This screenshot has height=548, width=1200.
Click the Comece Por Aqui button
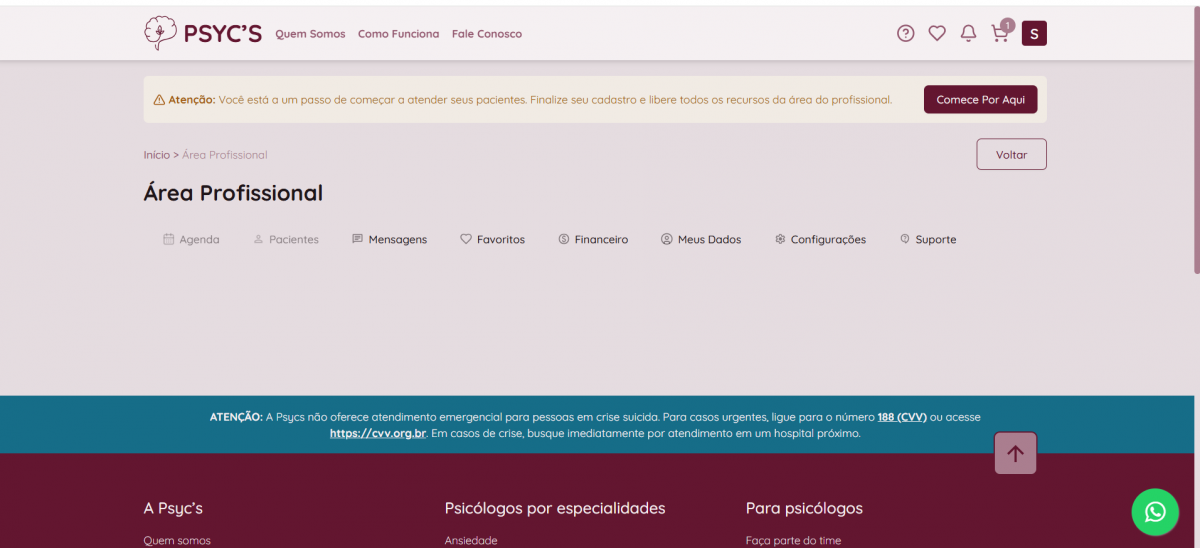tap(980, 100)
